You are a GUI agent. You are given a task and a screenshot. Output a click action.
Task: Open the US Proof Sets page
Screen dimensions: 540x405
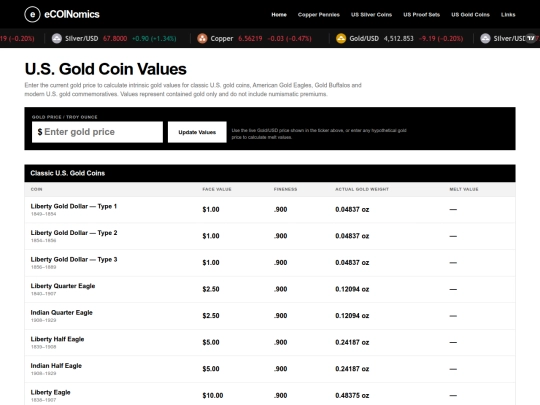click(x=422, y=14)
